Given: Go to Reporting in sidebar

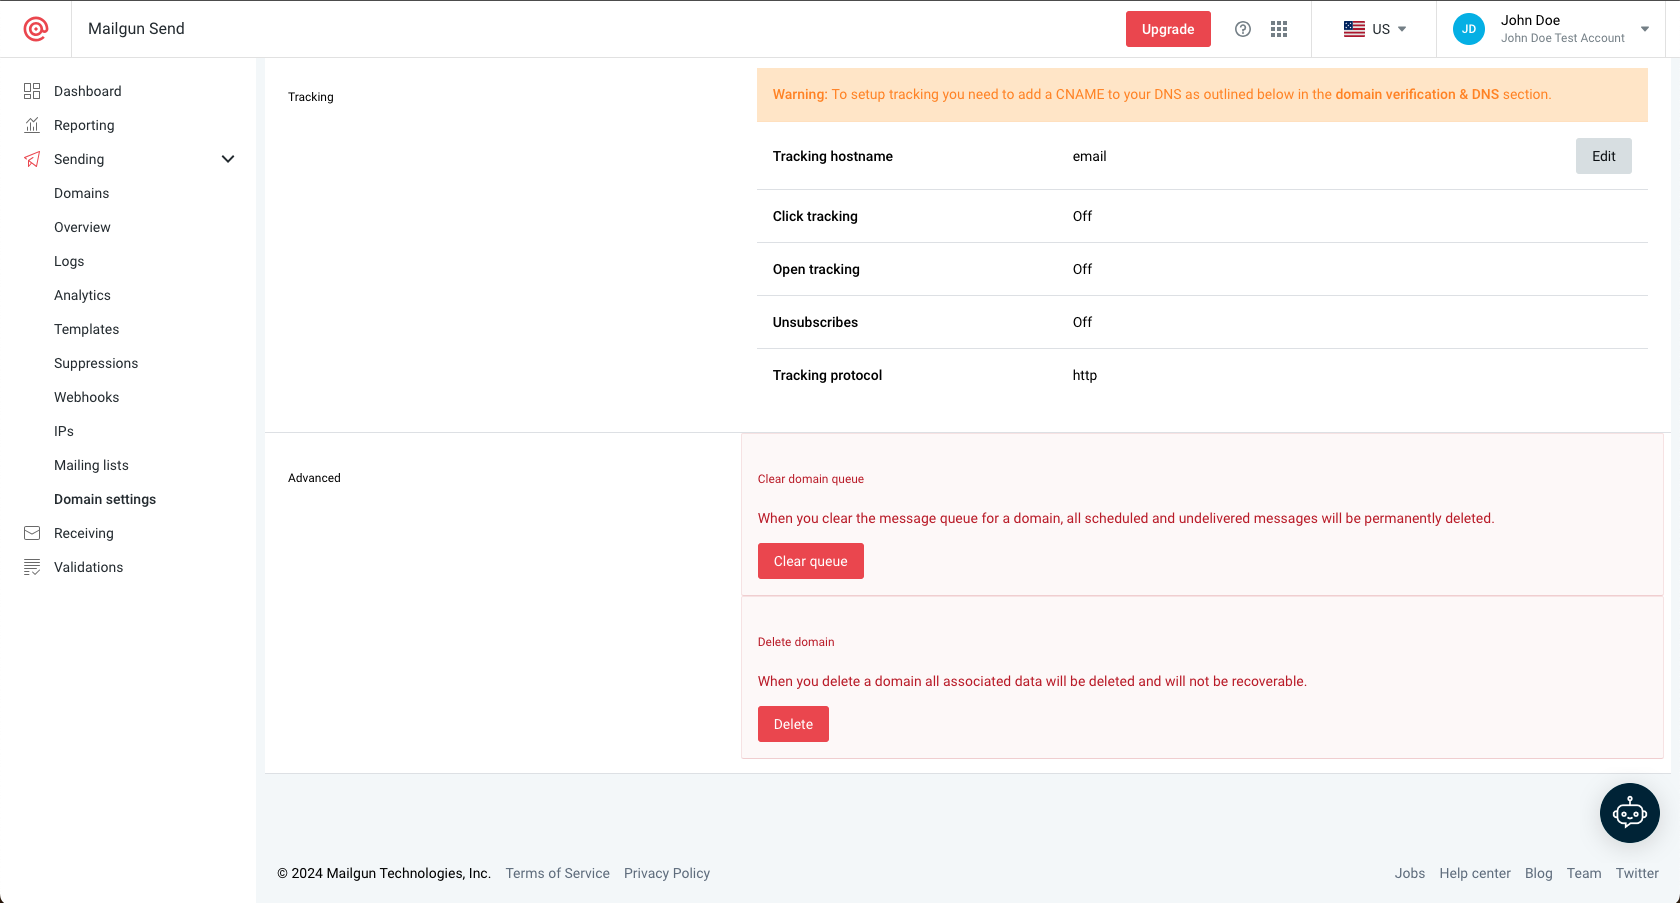Looking at the screenshot, I should coord(84,125).
